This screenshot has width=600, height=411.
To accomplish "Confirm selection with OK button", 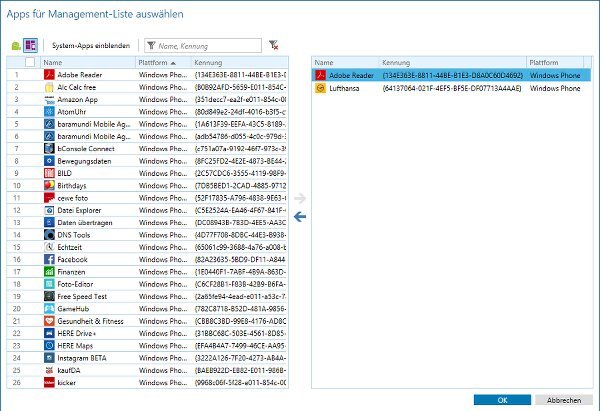I will pos(502,400).
